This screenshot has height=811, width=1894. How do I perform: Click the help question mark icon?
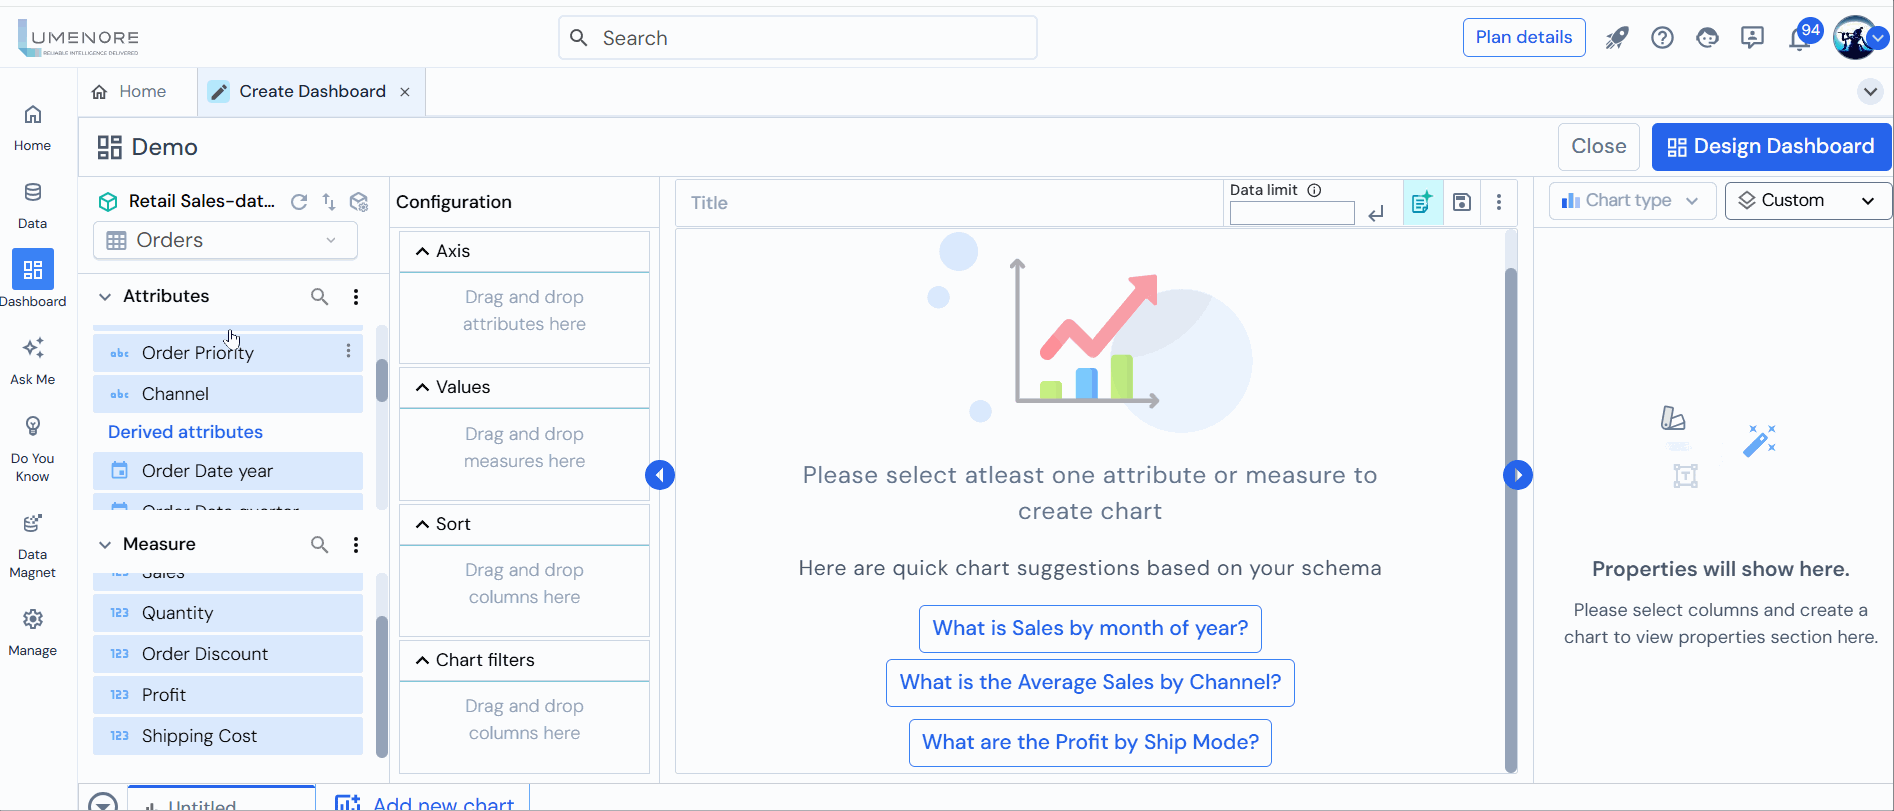click(1662, 37)
